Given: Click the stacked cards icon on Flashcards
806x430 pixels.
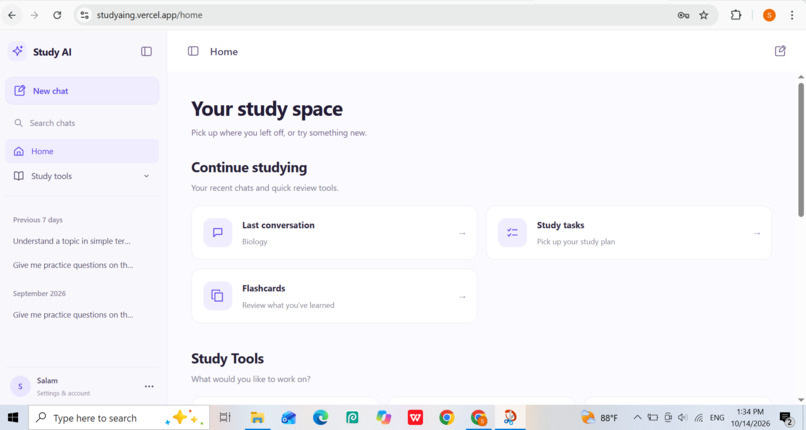Looking at the screenshot, I should 218,296.
